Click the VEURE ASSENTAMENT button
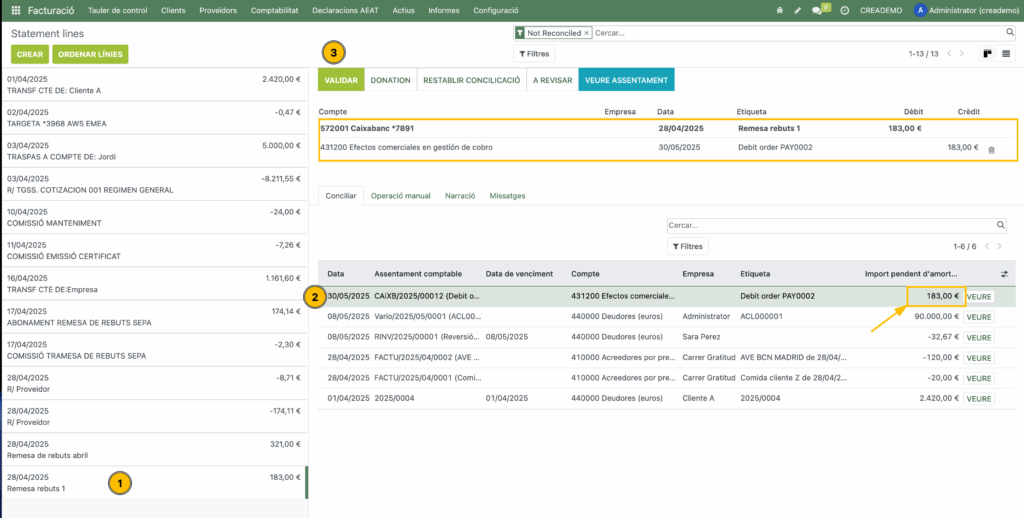The image size is (1024, 518). click(x=626, y=80)
